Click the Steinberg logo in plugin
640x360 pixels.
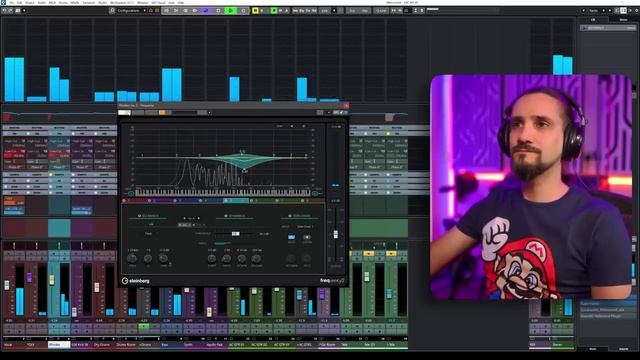136,281
